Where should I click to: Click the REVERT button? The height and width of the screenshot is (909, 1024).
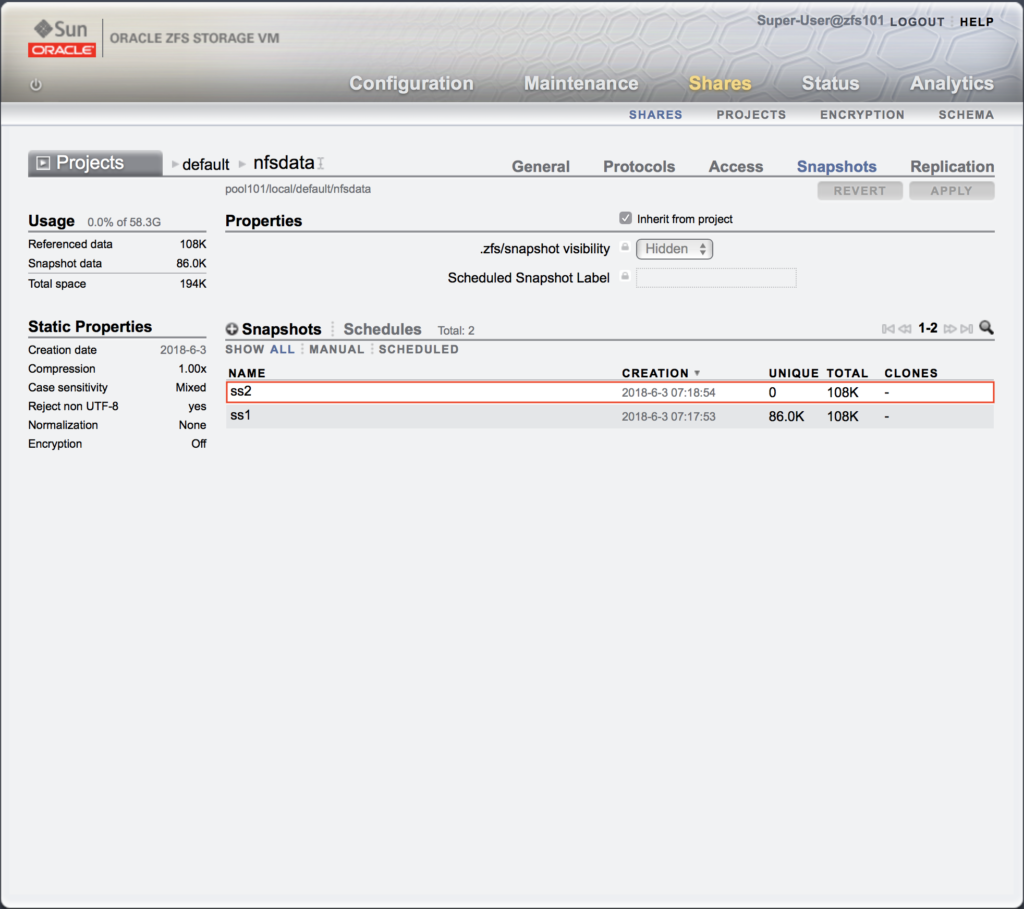coord(859,191)
